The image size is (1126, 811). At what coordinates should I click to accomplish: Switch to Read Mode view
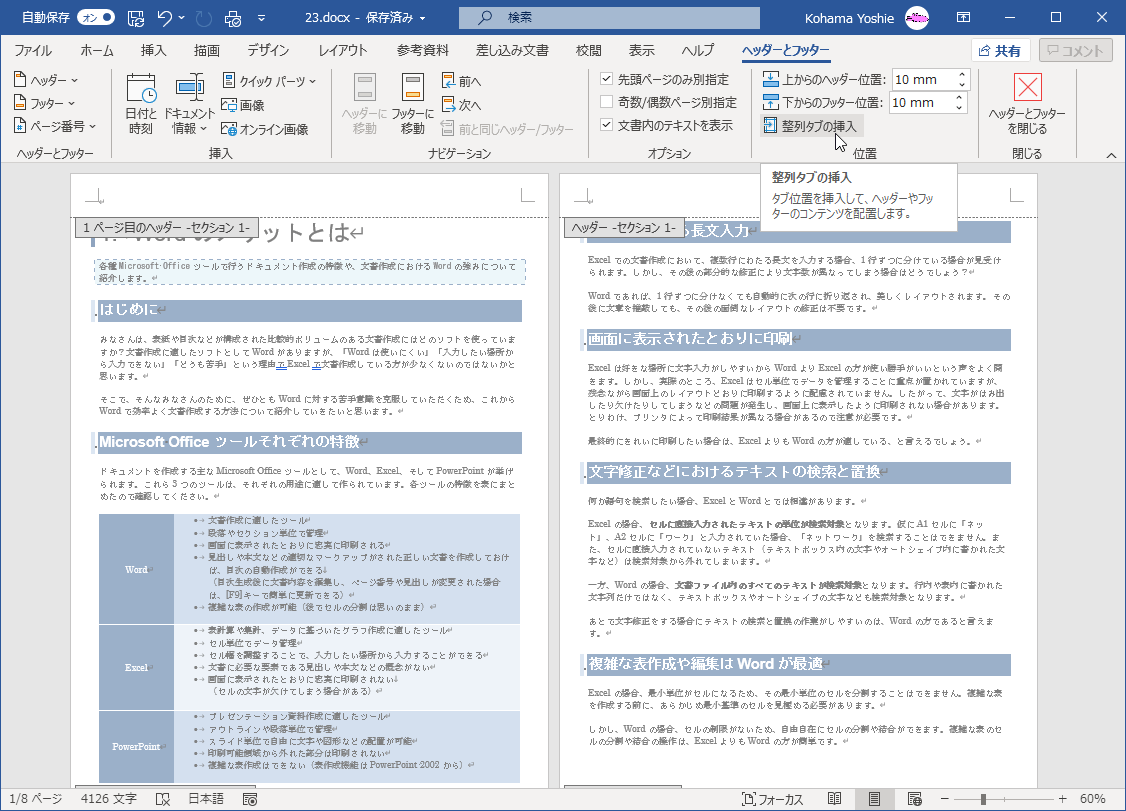click(834, 799)
